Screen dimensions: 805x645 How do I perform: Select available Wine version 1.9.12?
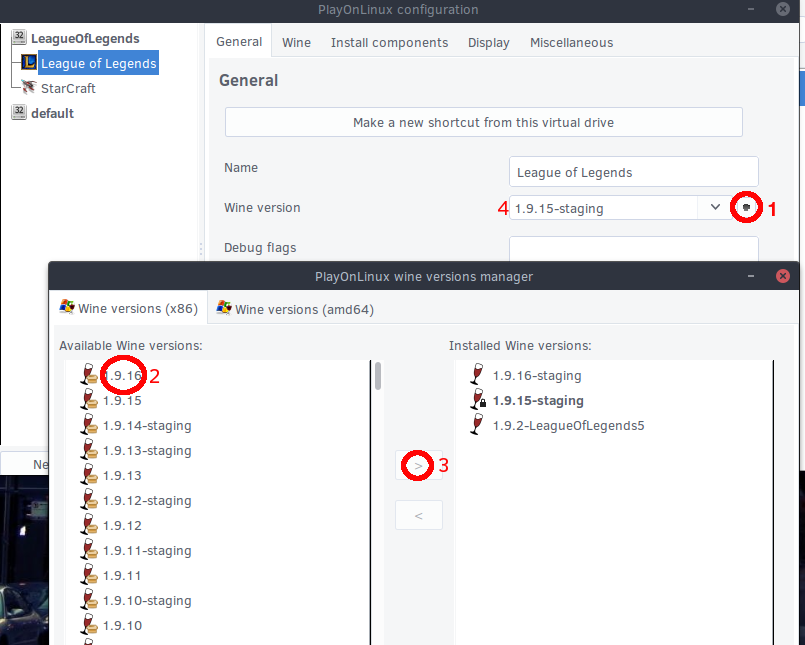pyautogui.click(x=122, y=525)
